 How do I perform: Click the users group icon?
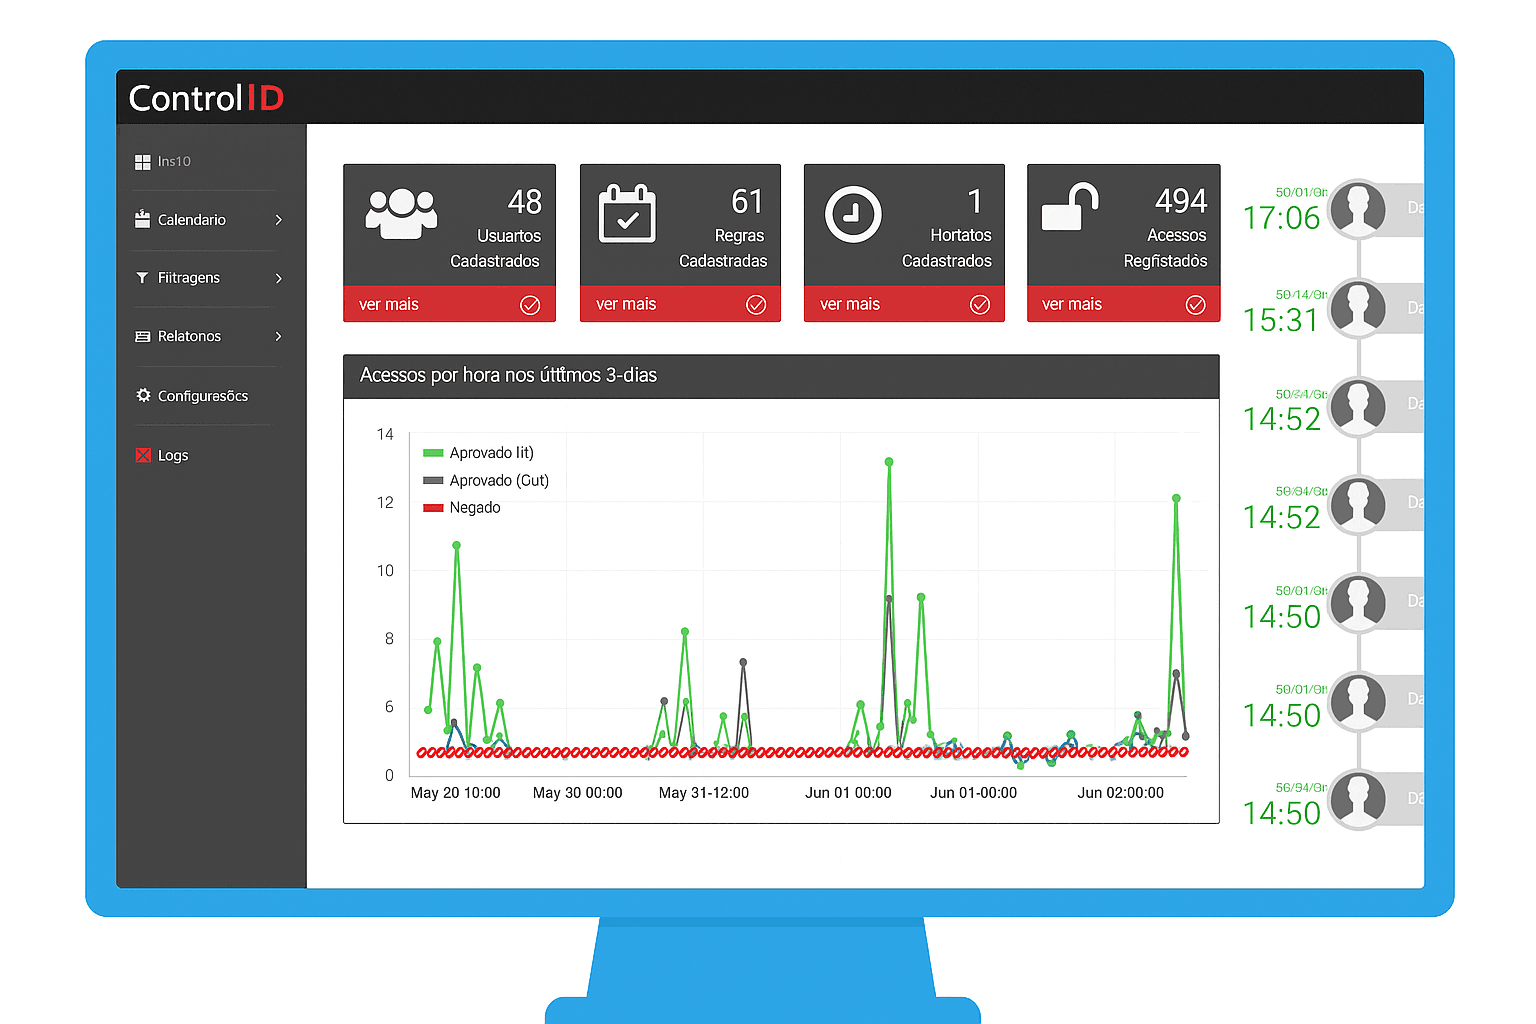pos(401,213)
